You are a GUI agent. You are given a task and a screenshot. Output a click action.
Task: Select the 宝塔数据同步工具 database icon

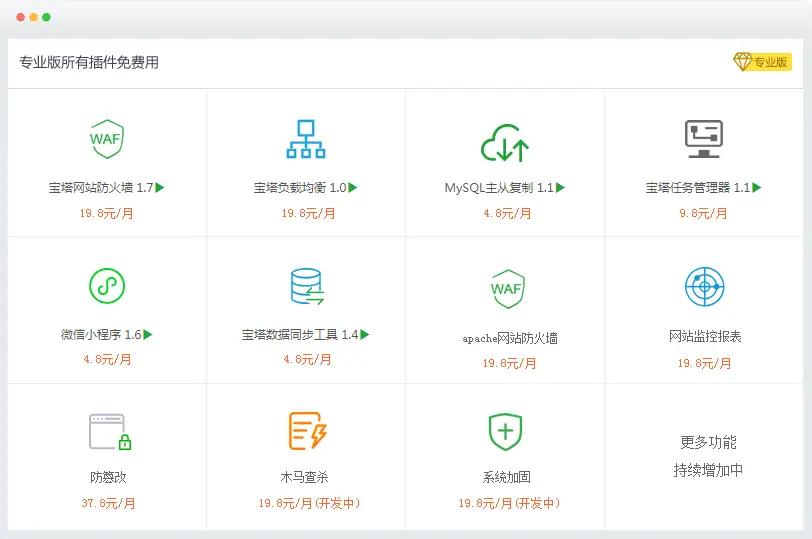pos(305,286)
